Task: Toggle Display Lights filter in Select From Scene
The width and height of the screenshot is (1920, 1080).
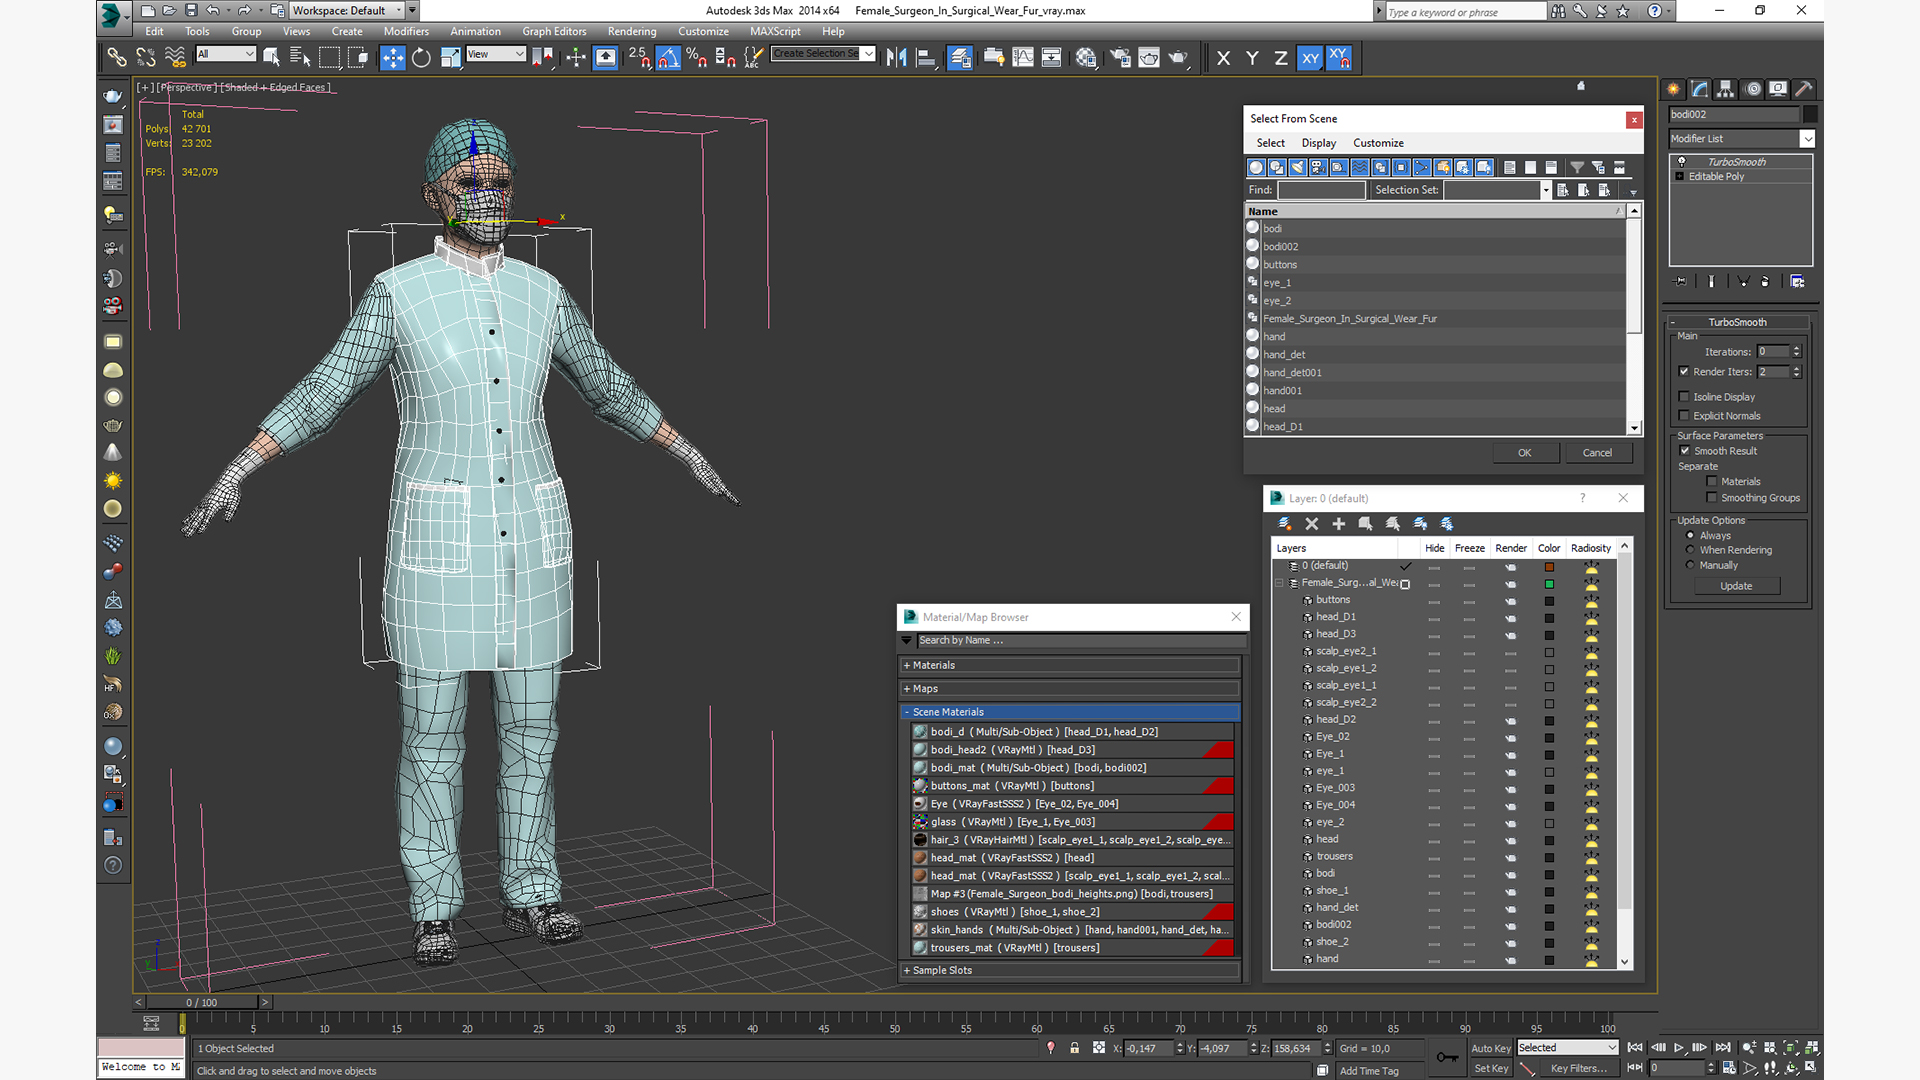Action: [x=1298, y=167]
